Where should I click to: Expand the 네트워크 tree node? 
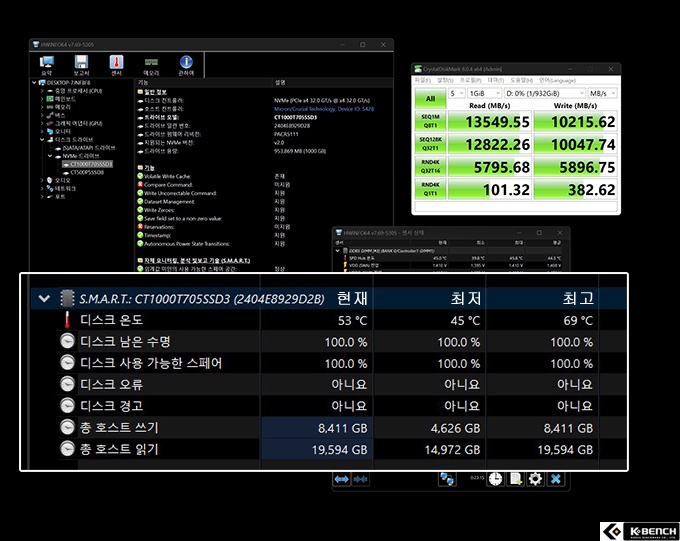42,188
